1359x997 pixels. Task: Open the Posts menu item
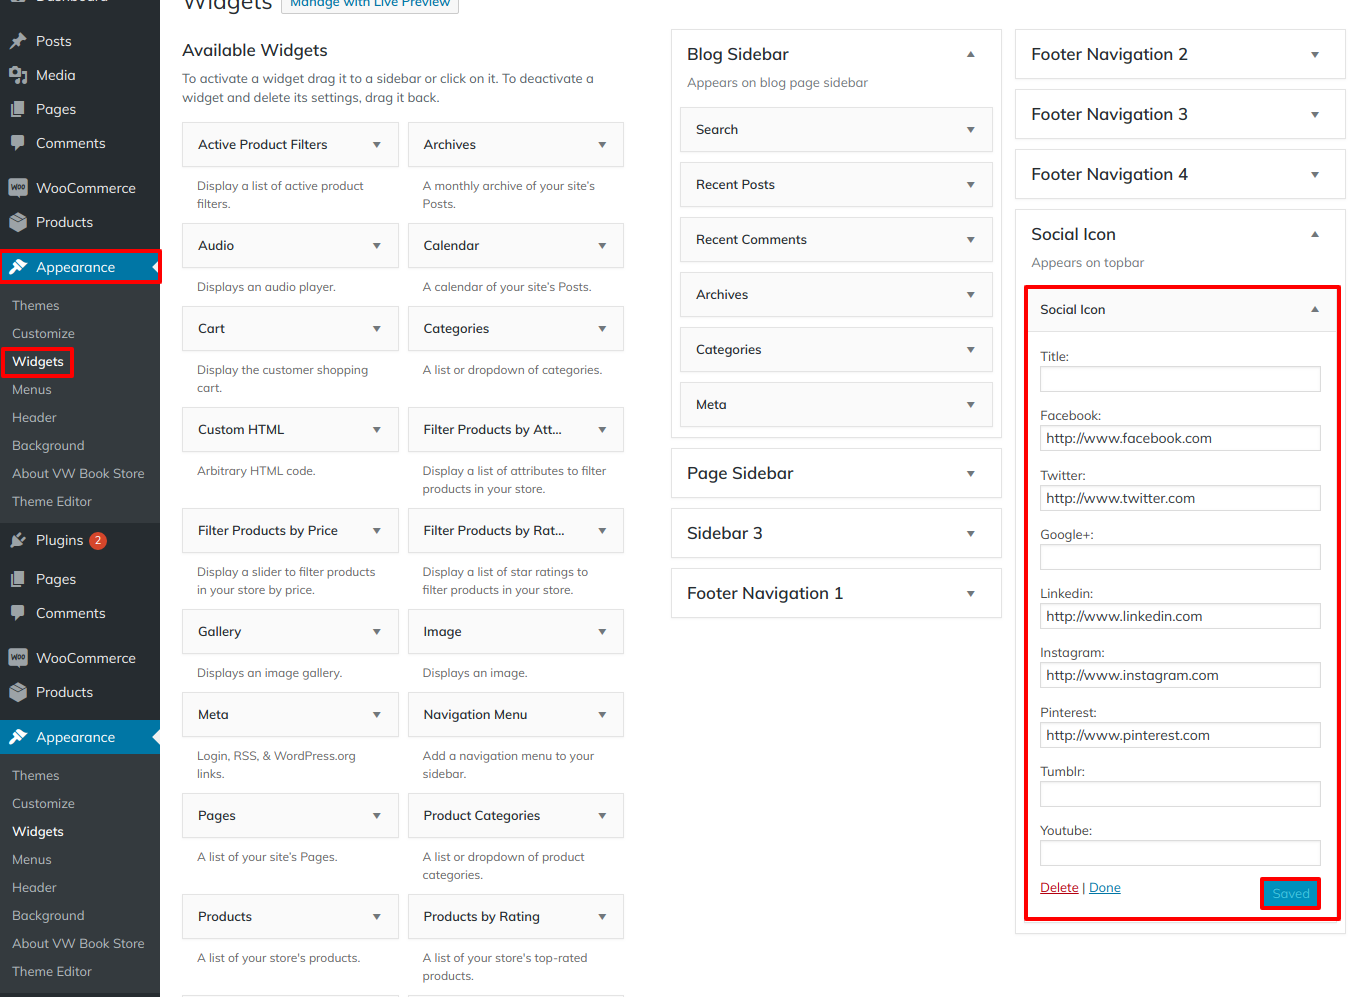53,41
